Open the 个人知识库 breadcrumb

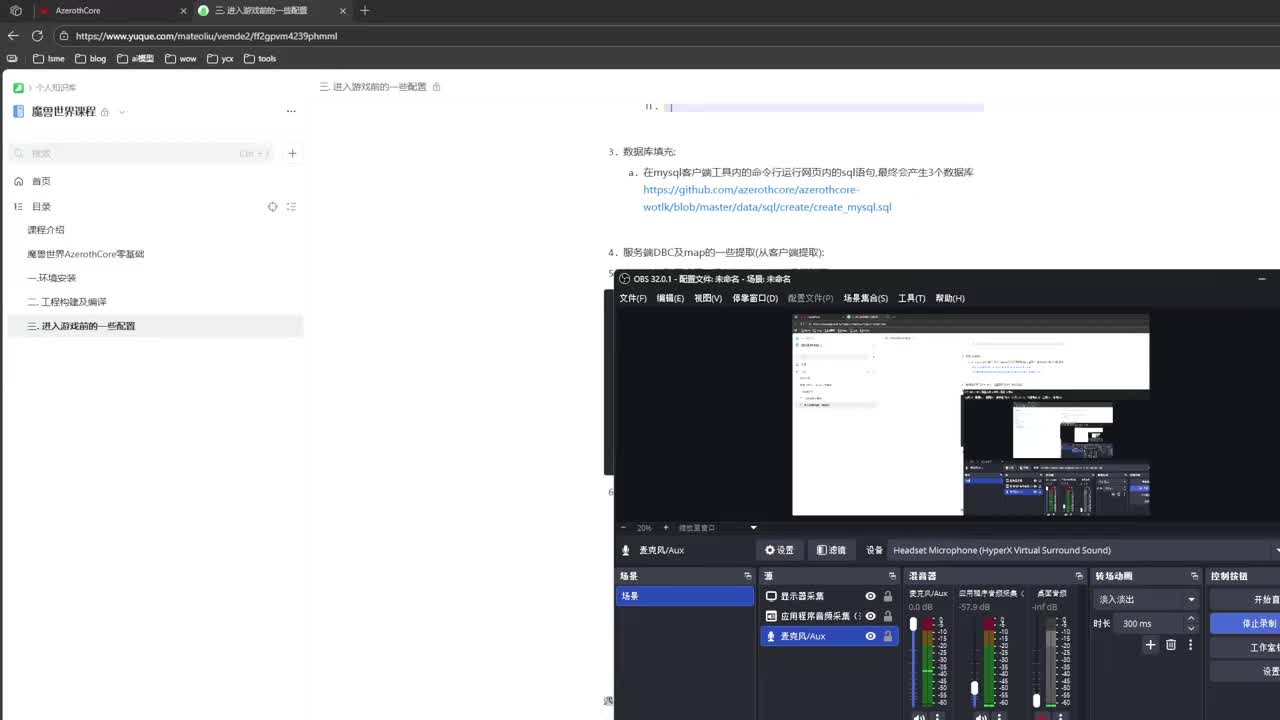click(56, 87)
